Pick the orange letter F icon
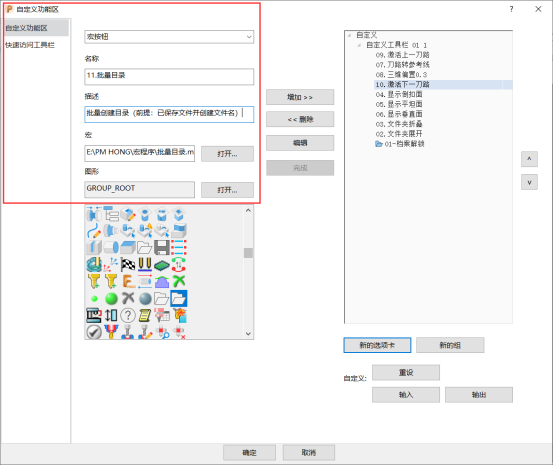 [x=128, y=281]
